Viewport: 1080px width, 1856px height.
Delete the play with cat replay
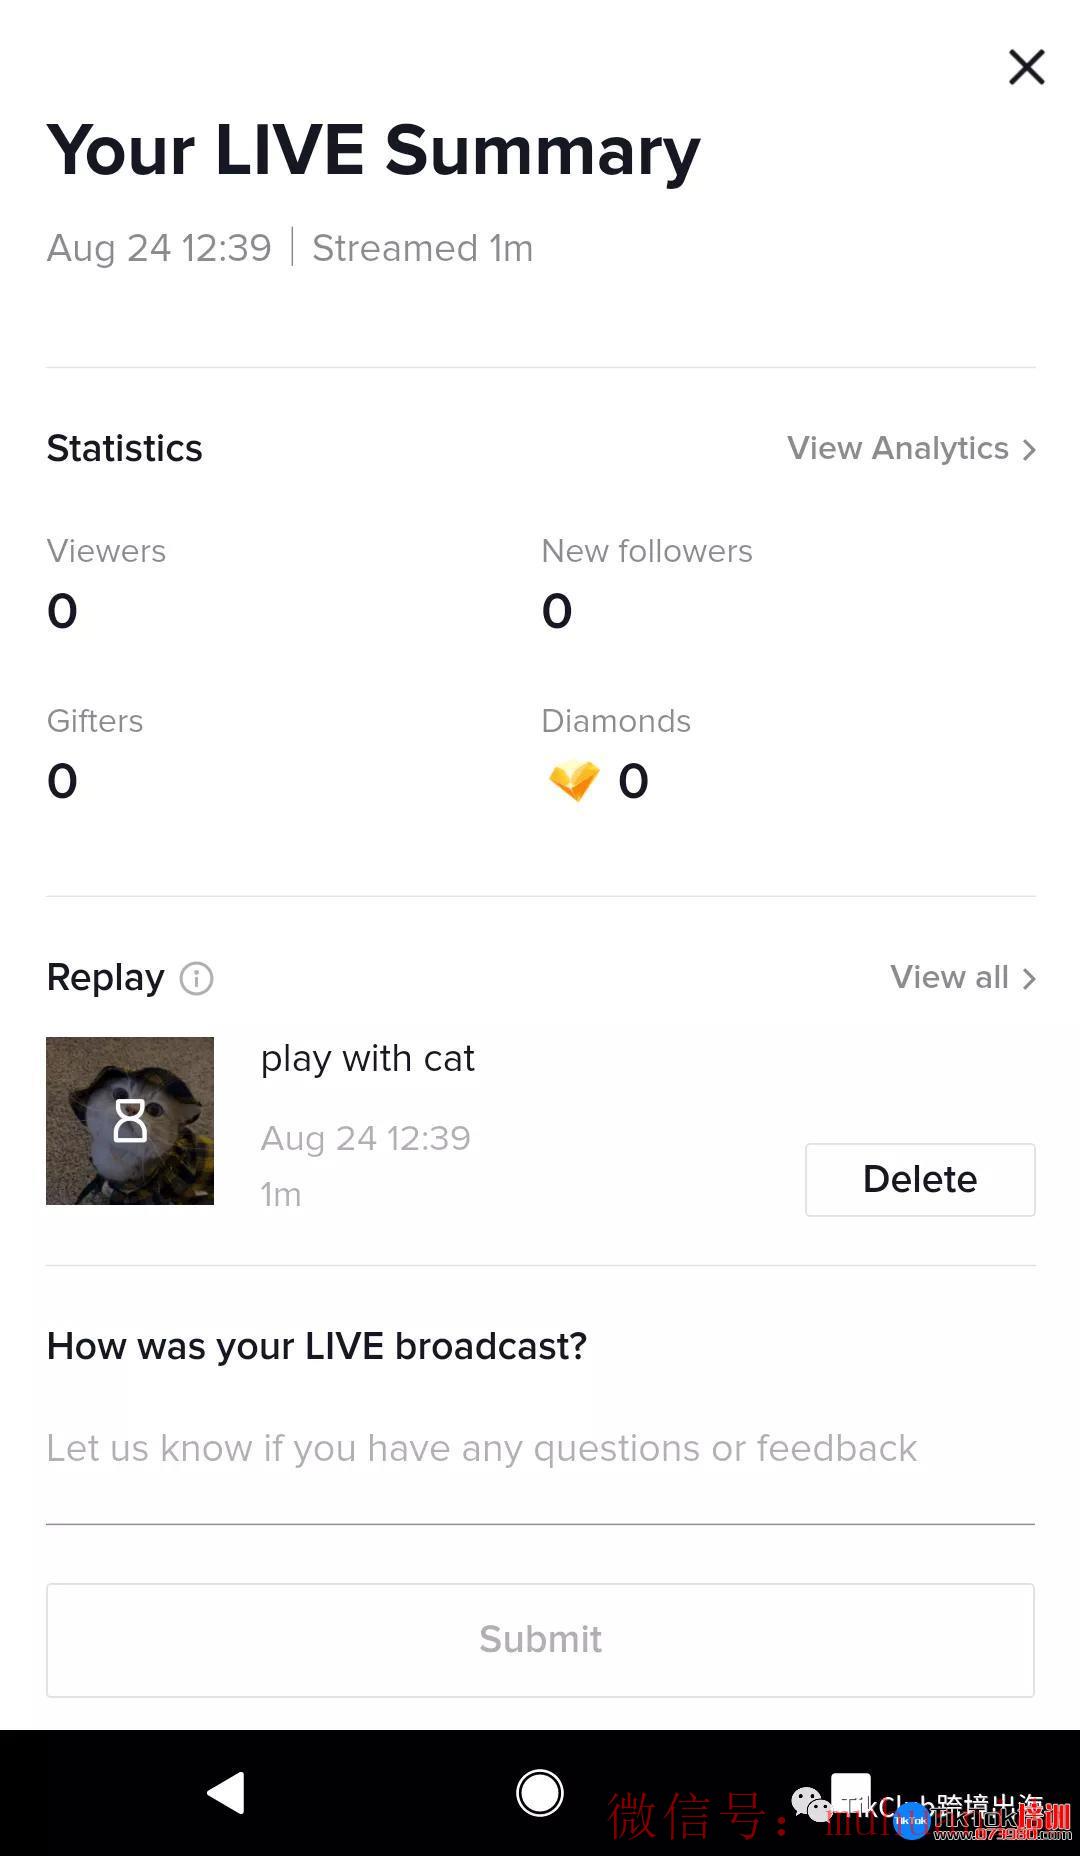920,1180
